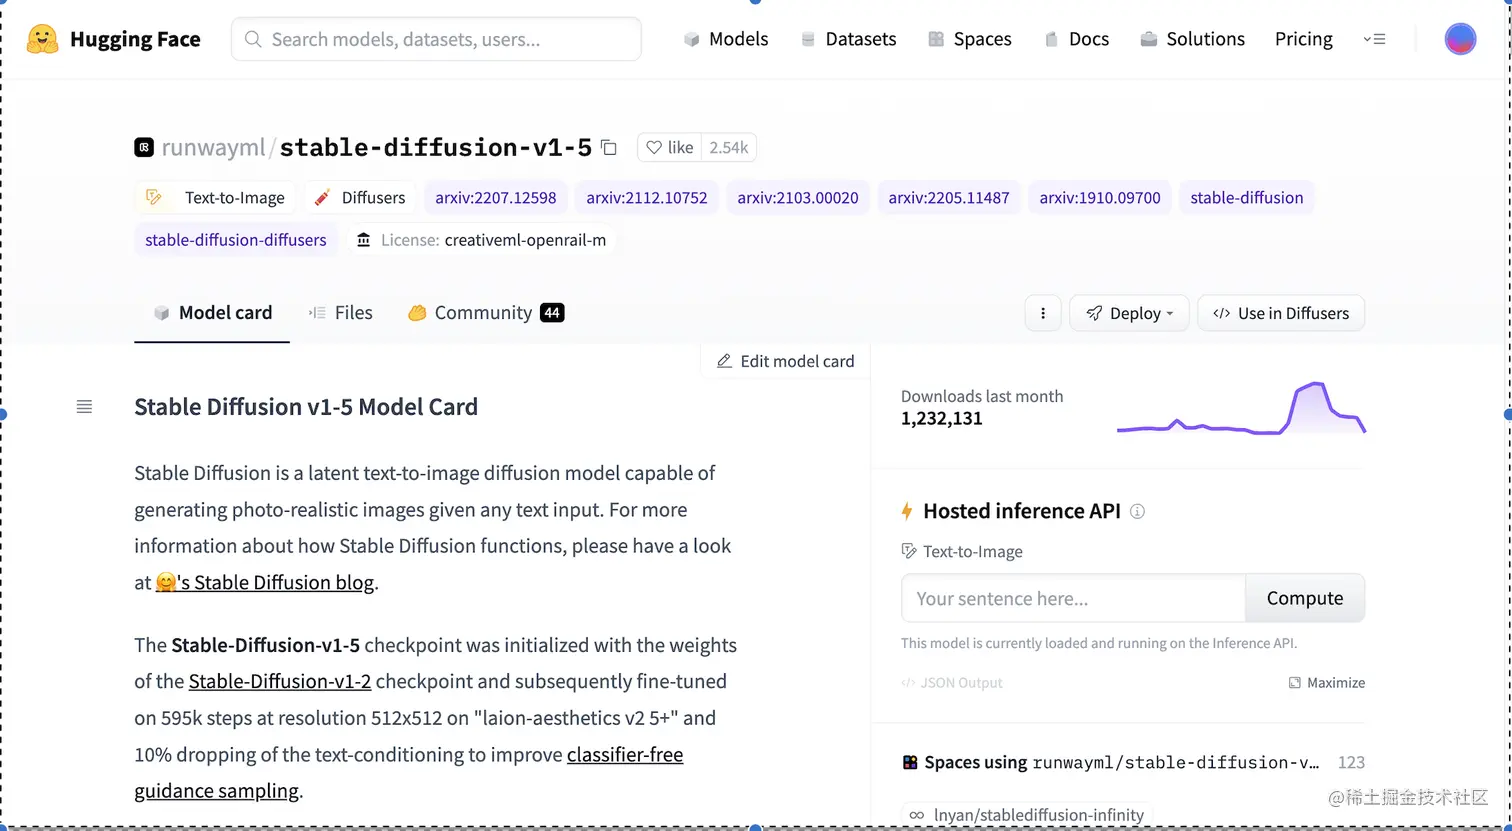Click the creativeml-openrail-m license tag
The image size is (1512, 831).
point(480,240)
